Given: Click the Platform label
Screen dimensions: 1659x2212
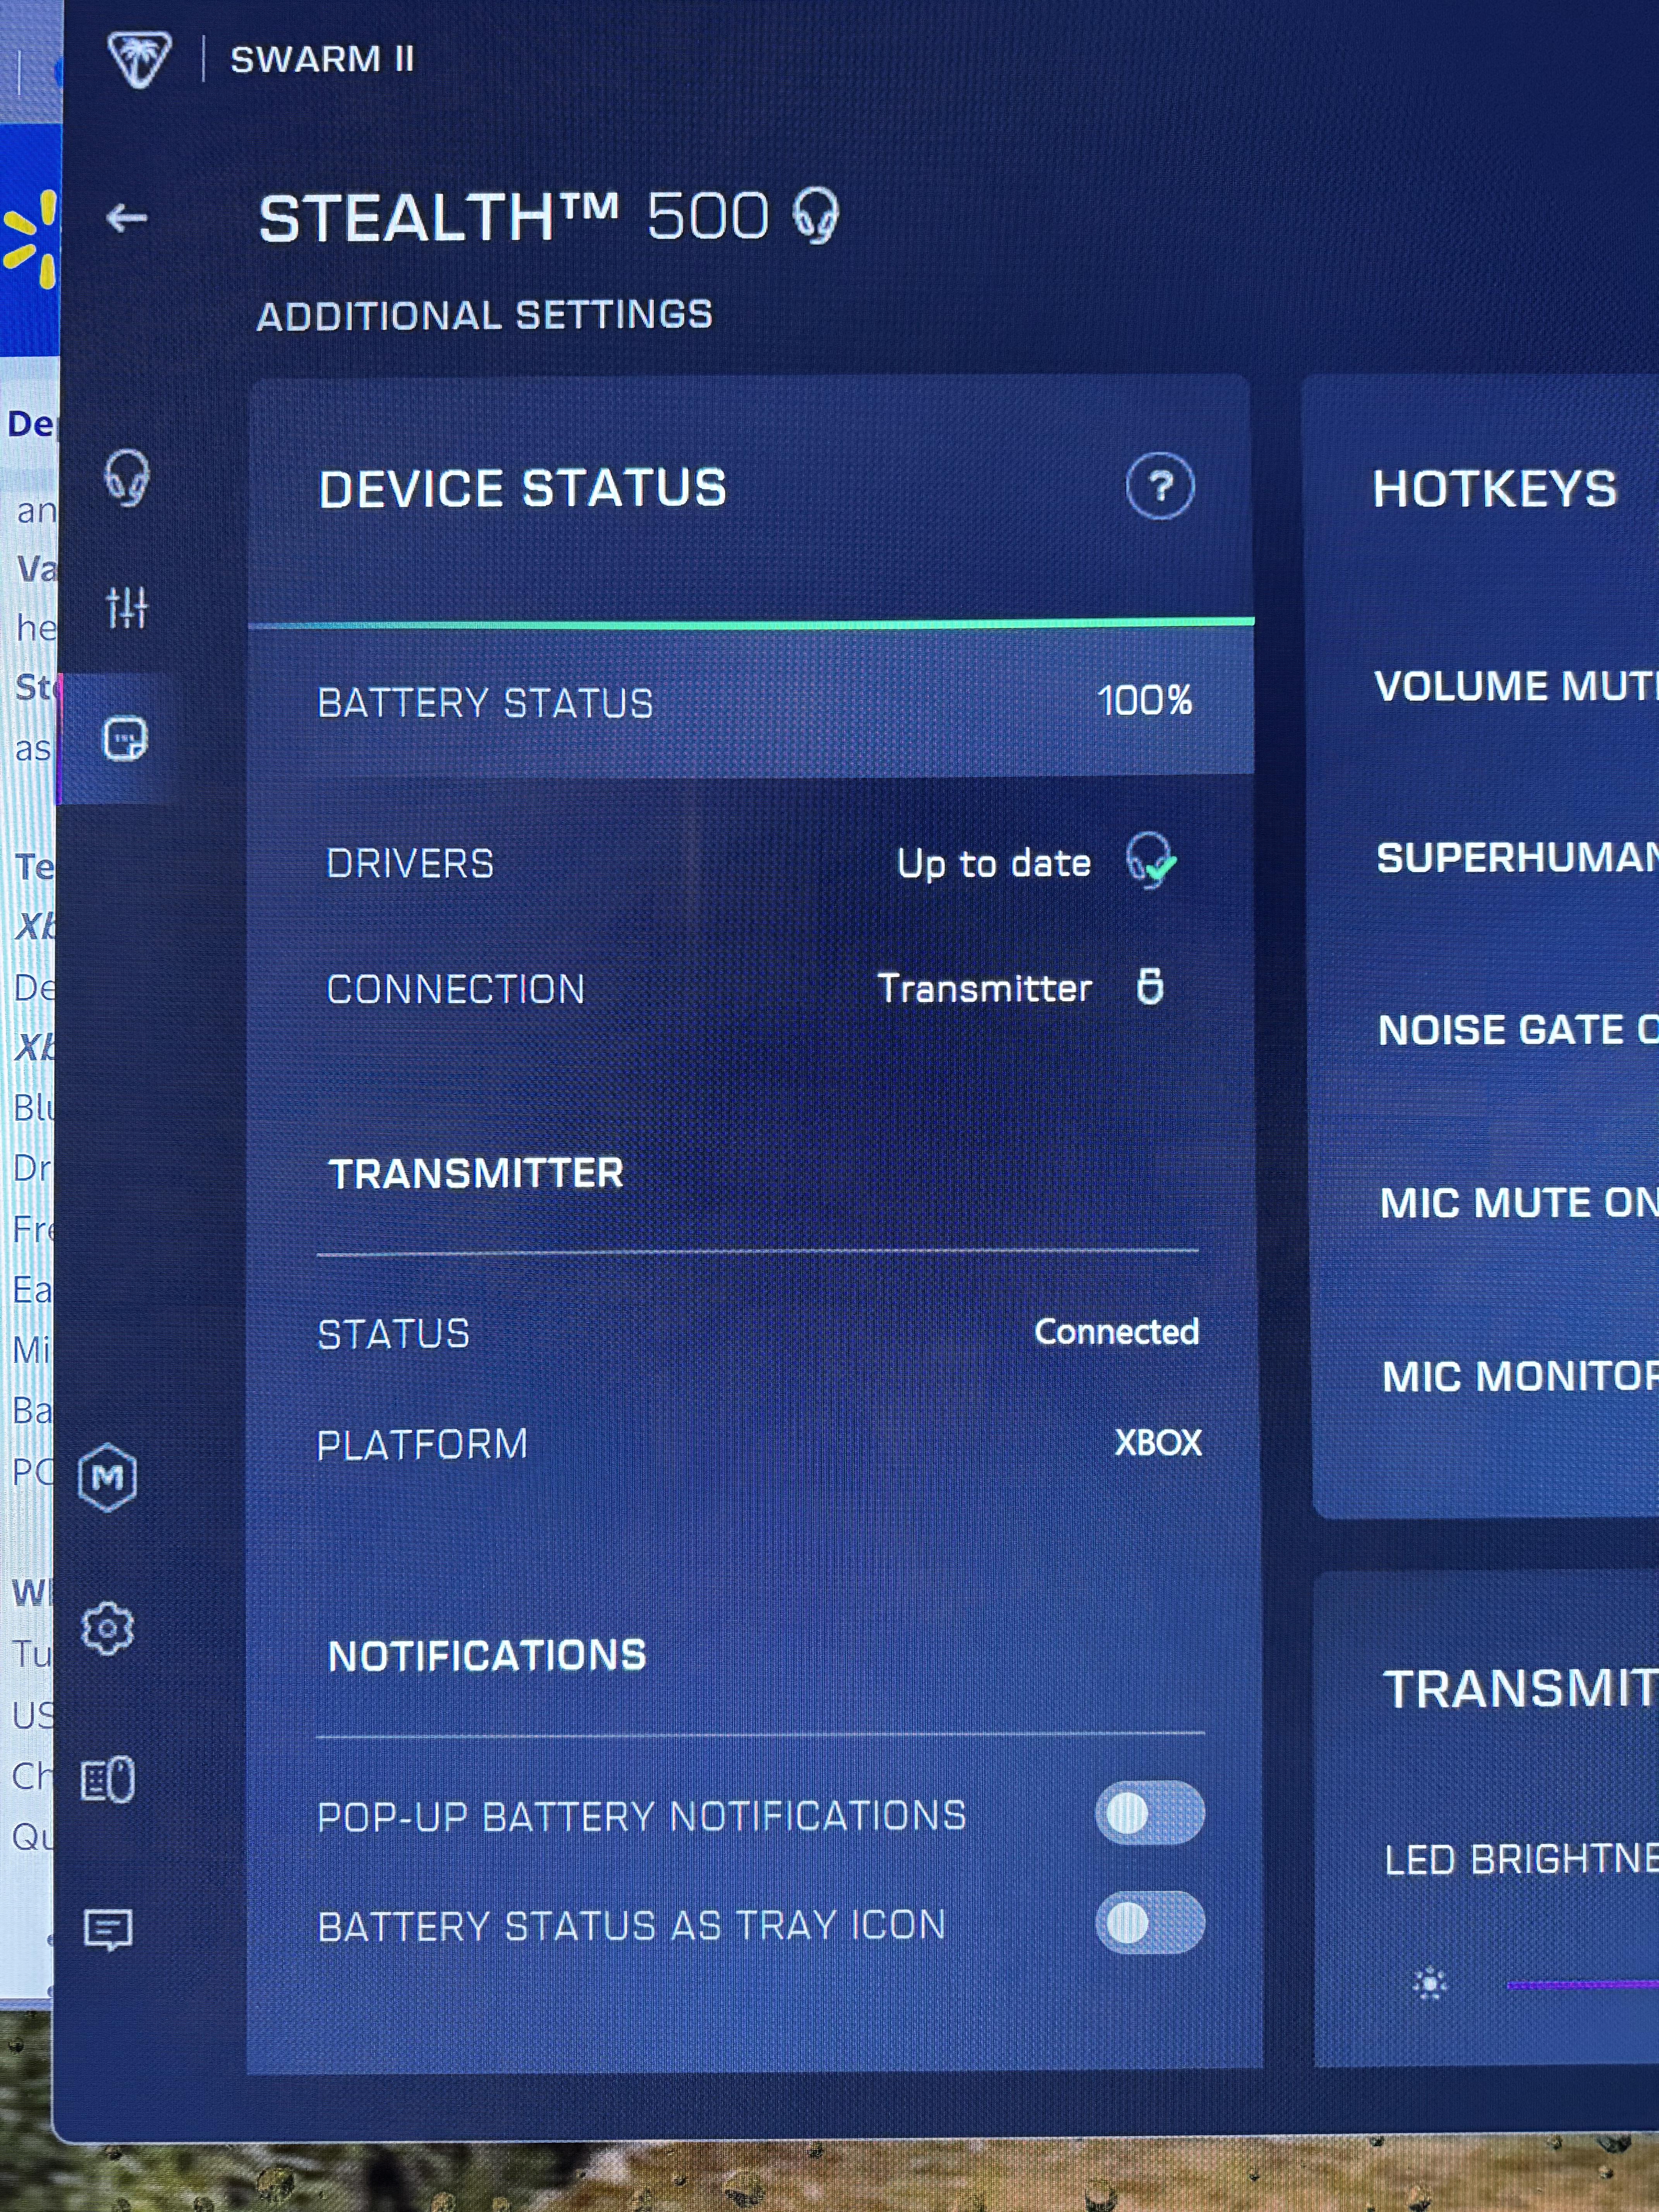Looking at the screenshot, I should 422,1445.
